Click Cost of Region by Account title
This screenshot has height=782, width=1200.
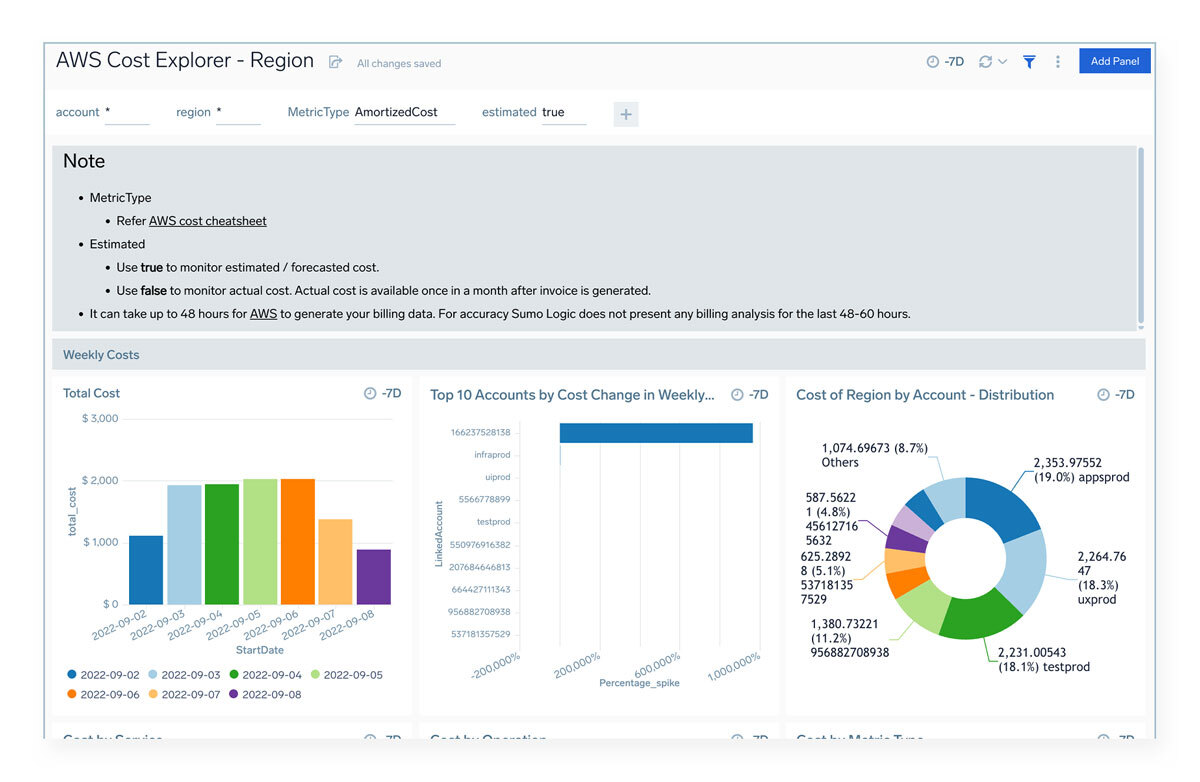(x=925, y=395)
